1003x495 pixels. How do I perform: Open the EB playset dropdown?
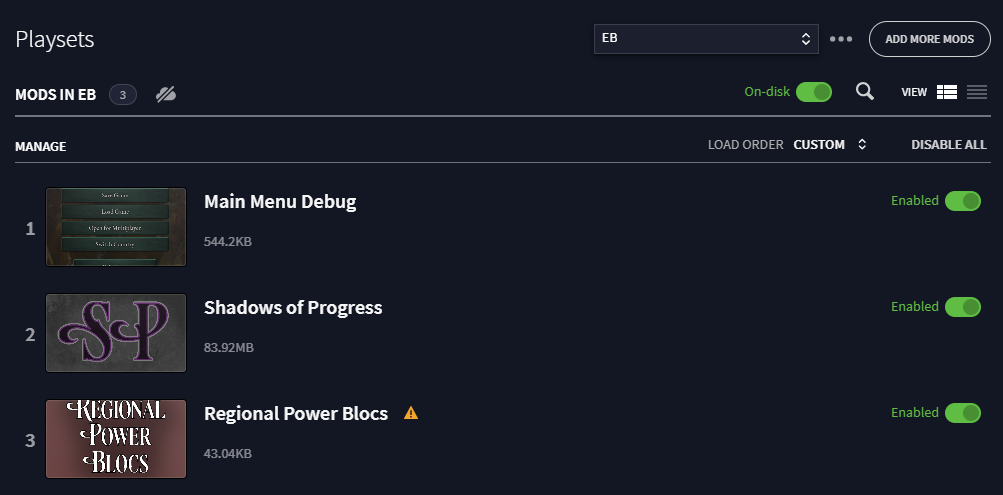pyautogui.click(x=706, y=39)
